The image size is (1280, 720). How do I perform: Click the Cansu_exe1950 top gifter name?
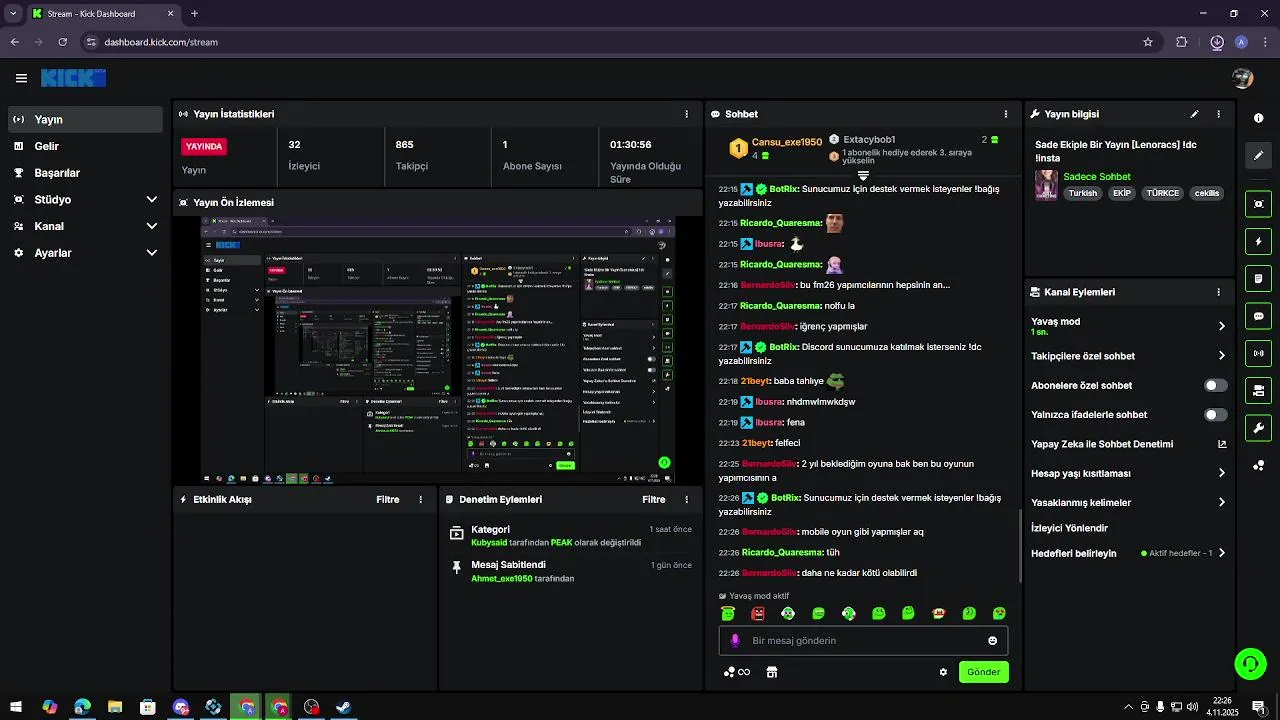pos(787,142)
